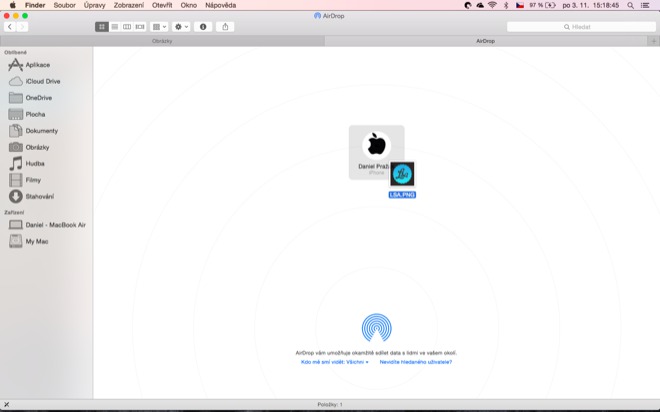
Task: Open the Úpravy menu
Action: coord(95,5)
